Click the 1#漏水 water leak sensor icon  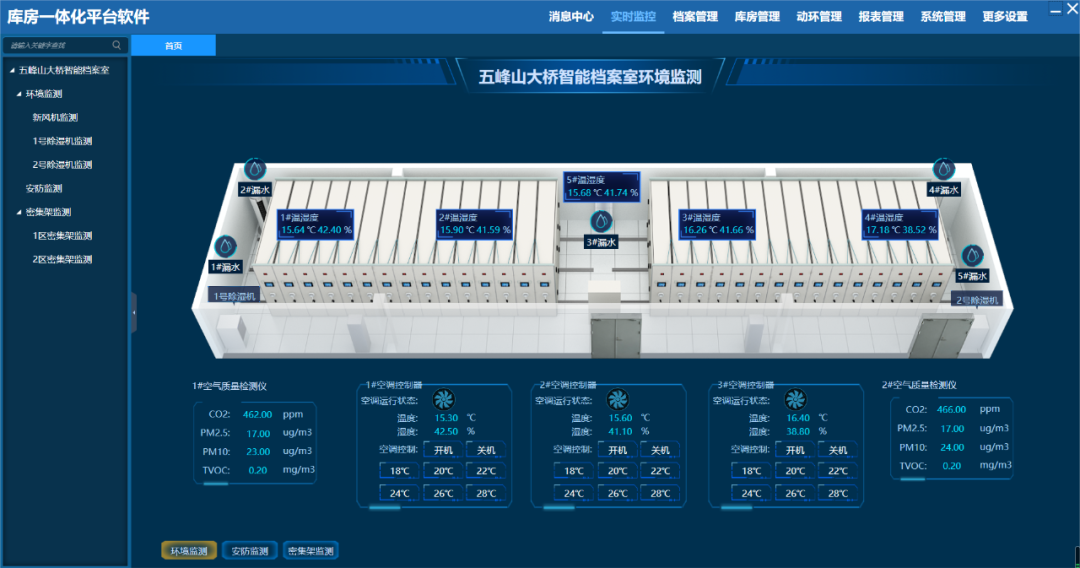pyautogui.click(x=226, y=246)
